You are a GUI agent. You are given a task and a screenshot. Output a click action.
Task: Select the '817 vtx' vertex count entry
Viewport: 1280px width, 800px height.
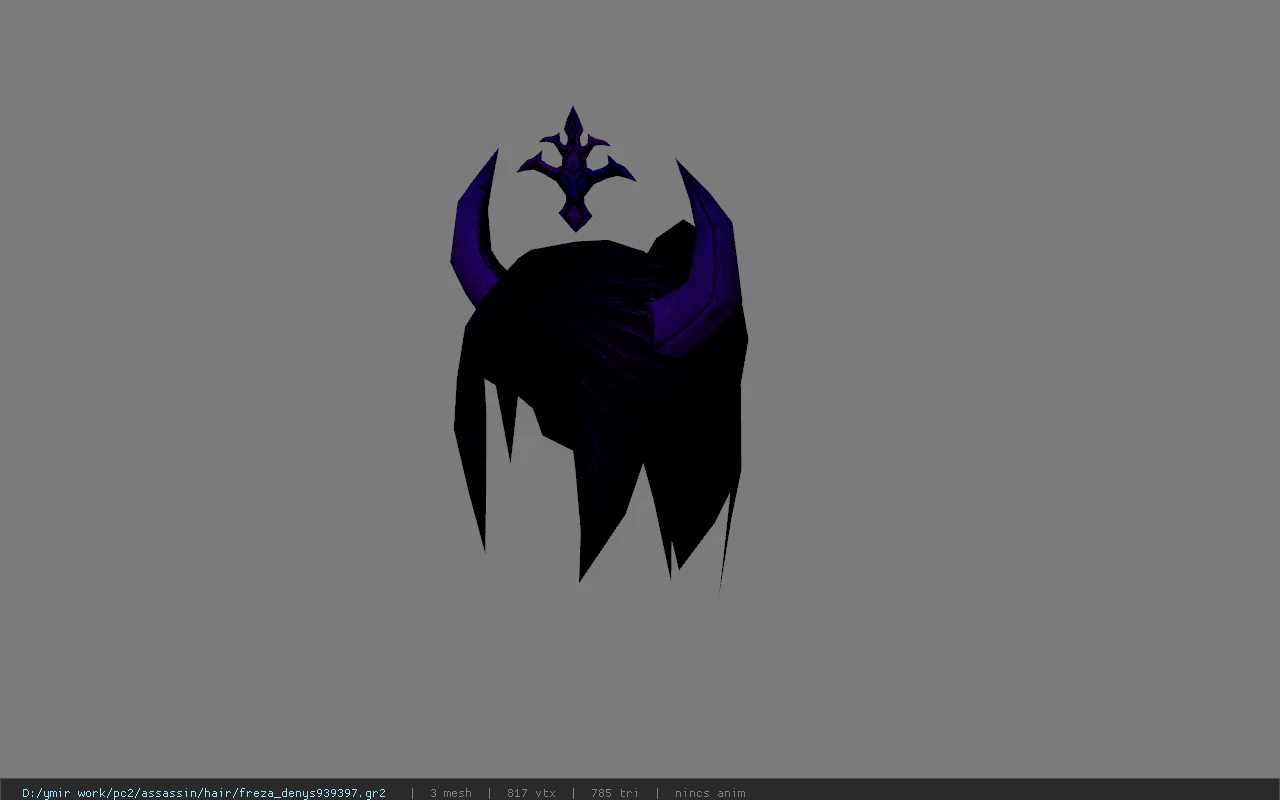[x=531, y=793]
